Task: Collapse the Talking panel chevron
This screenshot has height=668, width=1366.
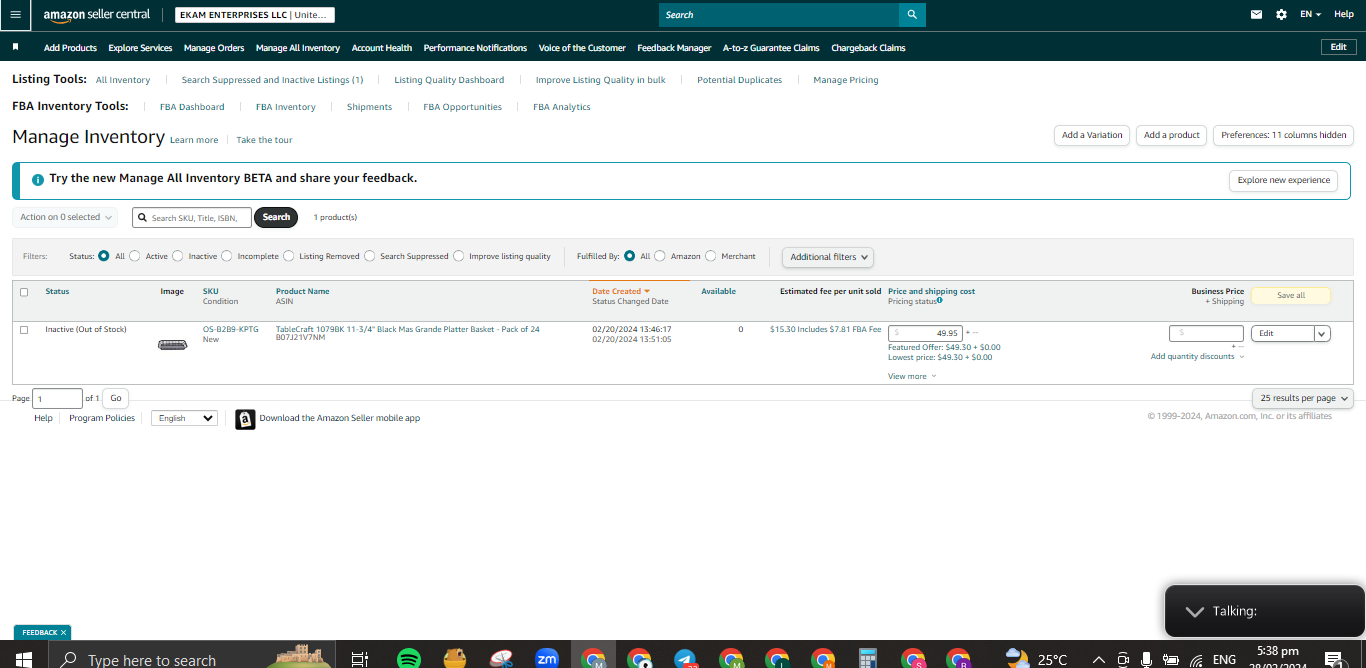Action: (1193, 611)
